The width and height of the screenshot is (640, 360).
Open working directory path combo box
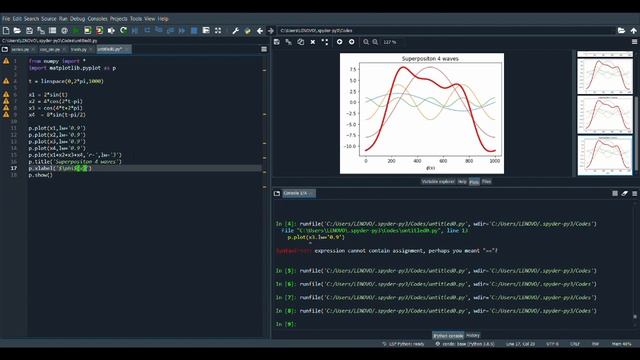point(447,31)
